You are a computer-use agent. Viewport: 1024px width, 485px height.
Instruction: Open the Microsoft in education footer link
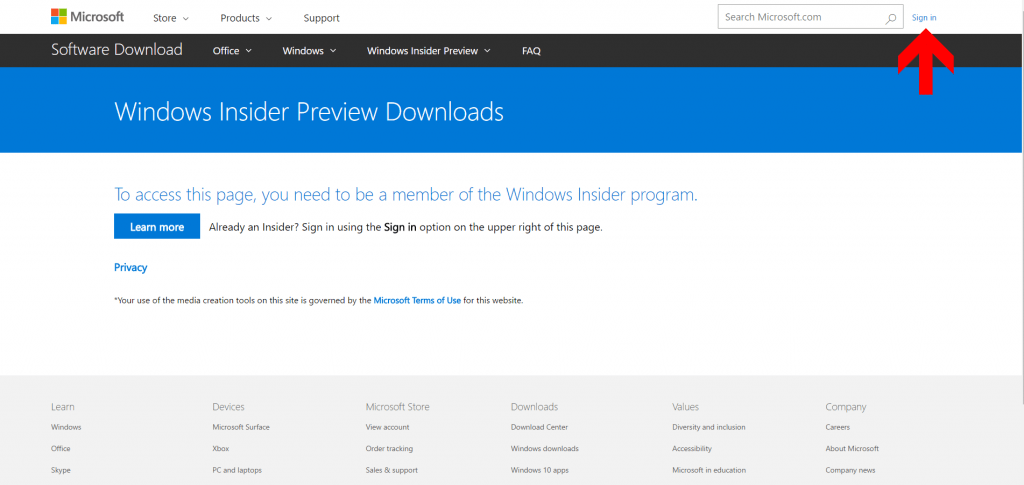tap(709, 471)
